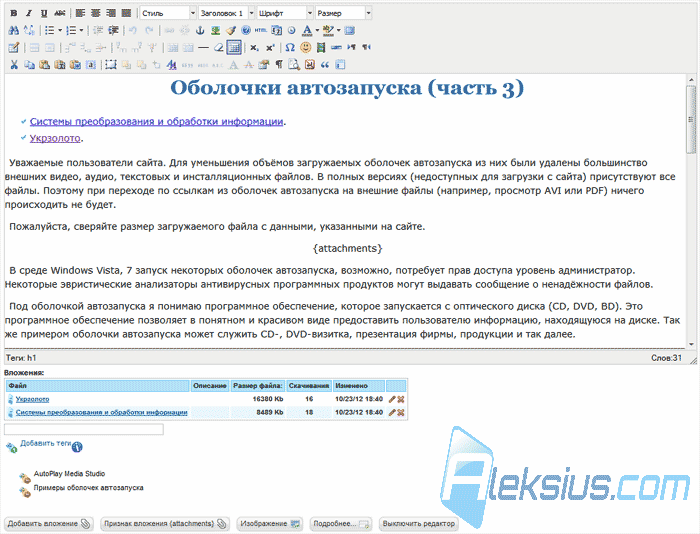Screen dimensions: 700x534
Task: Toggle underline text formatting
Action: click(x=44, y=13)
